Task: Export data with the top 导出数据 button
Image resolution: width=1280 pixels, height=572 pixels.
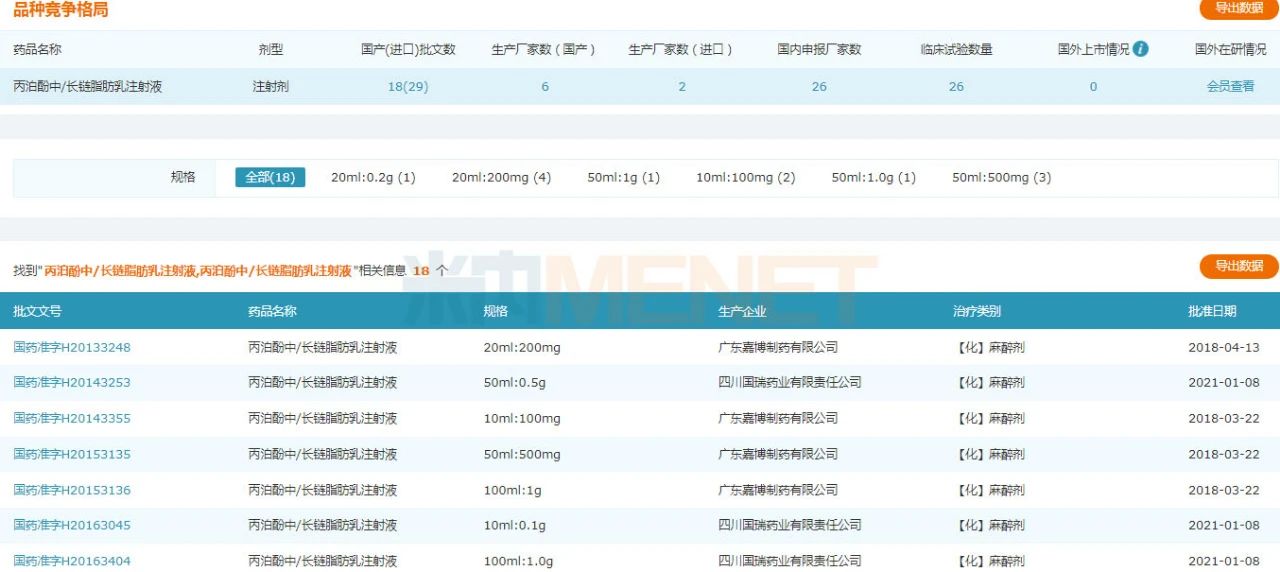Action: pyautogui.click(x=1239, y=8)
